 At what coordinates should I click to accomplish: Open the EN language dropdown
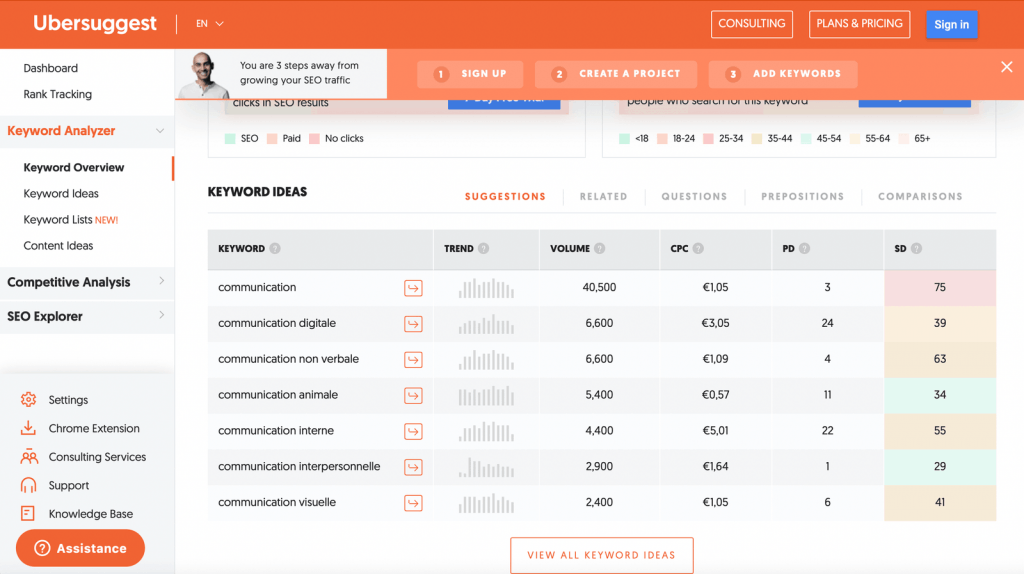(x=210, y=24)
